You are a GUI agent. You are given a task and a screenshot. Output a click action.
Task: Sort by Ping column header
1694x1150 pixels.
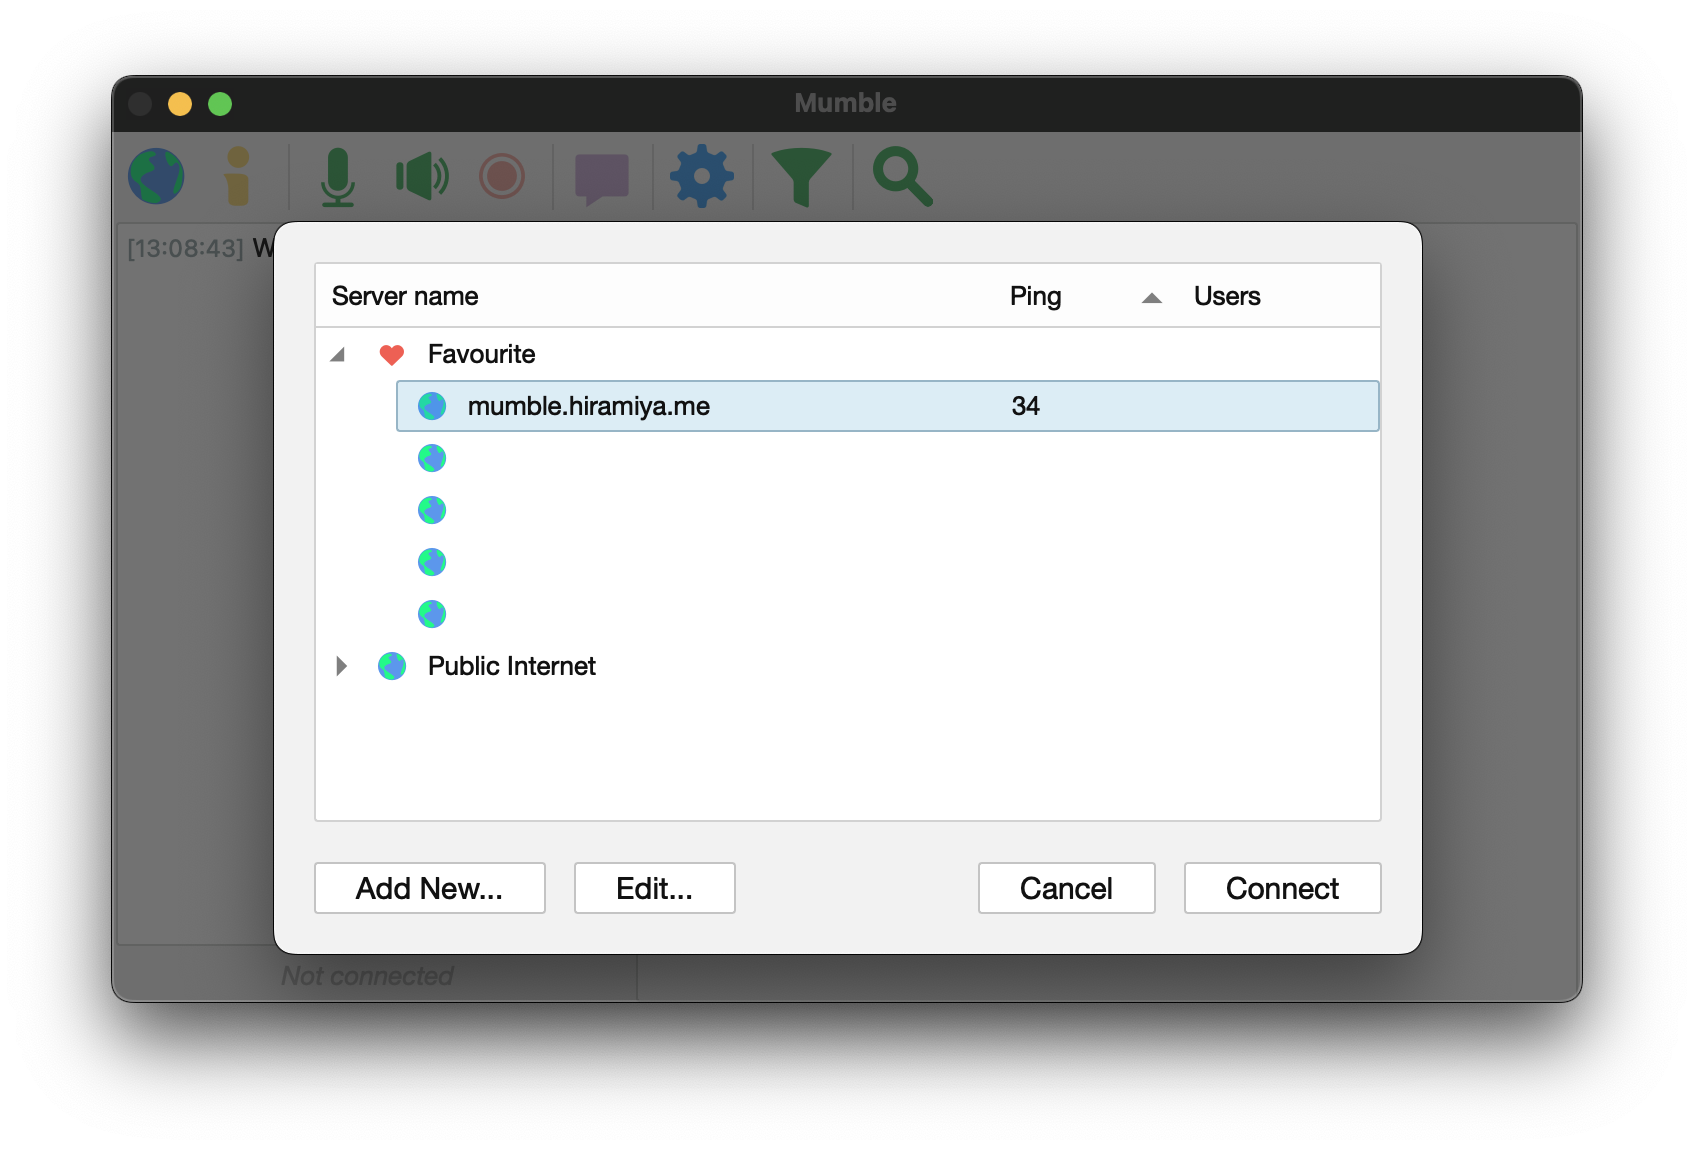pyautogui.click(x=1035, y=296)
